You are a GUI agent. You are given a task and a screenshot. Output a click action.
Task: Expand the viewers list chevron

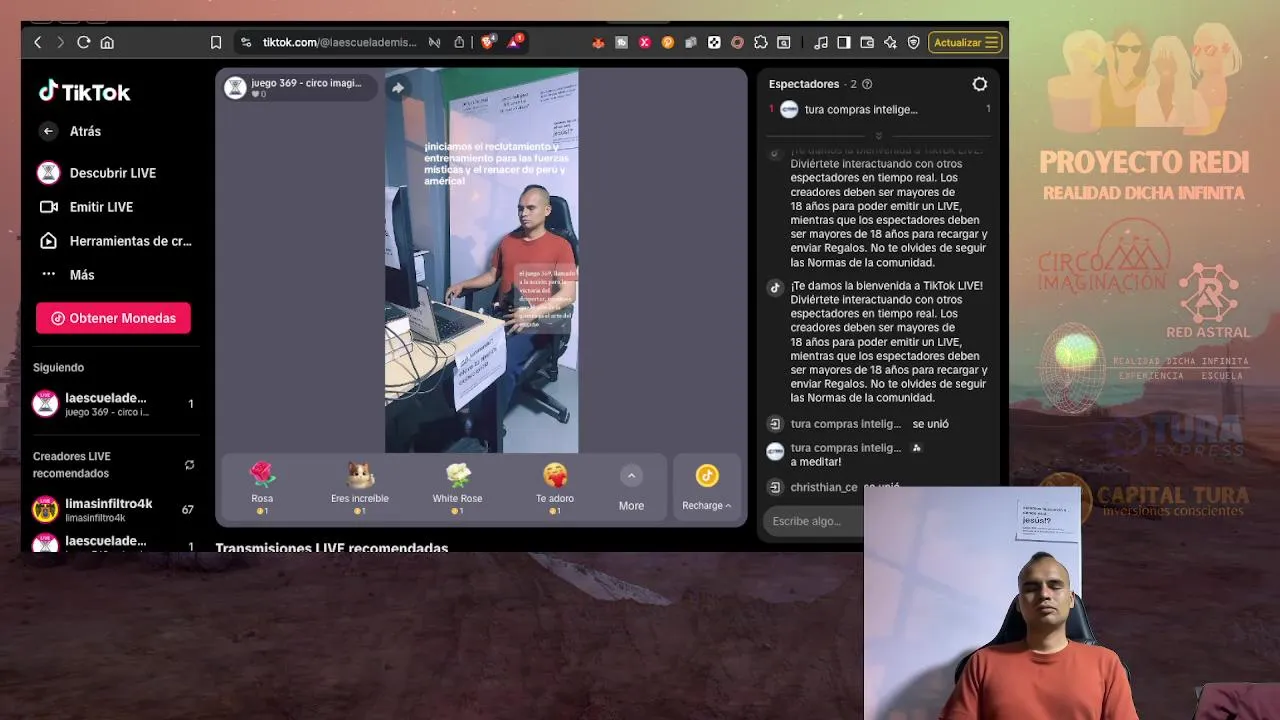click(878, 135)
